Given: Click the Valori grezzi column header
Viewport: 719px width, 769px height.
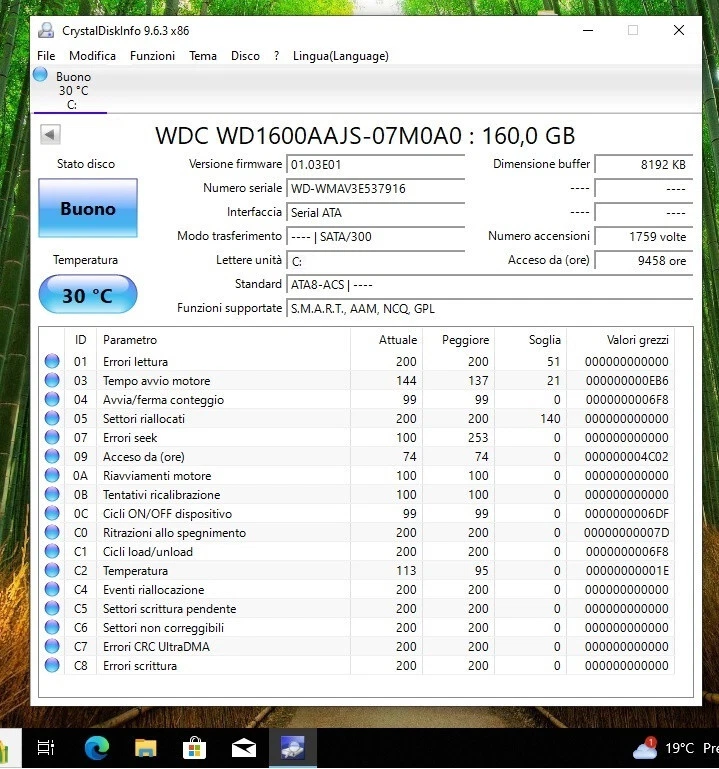Looking at the screenshot, I should click(620, 339).
